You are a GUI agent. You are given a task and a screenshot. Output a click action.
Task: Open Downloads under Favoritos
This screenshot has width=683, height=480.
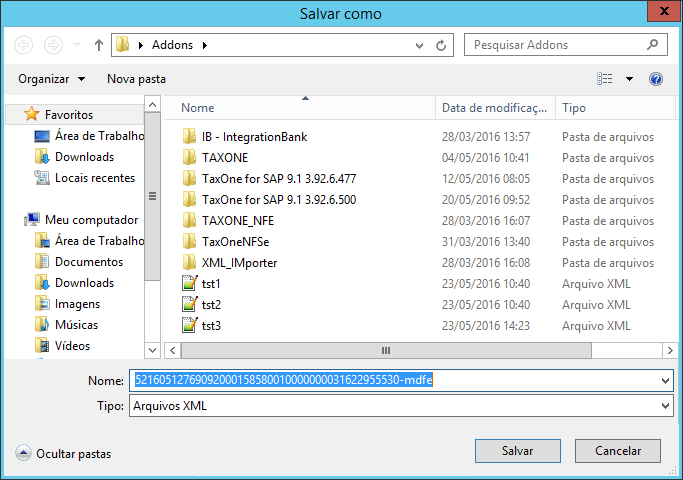click(74, 157)
